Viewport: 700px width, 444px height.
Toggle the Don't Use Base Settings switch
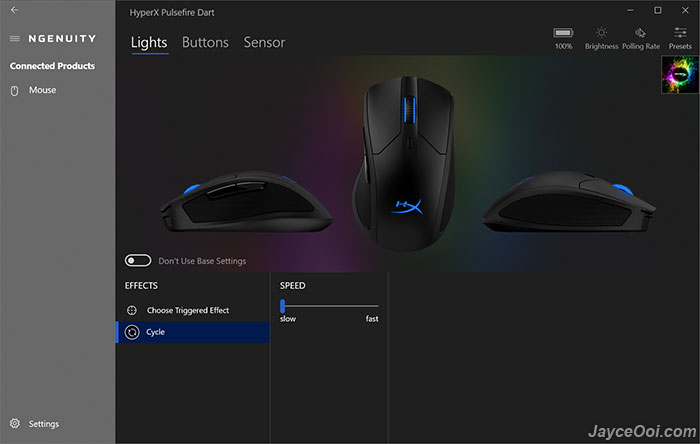click(138, 261)
